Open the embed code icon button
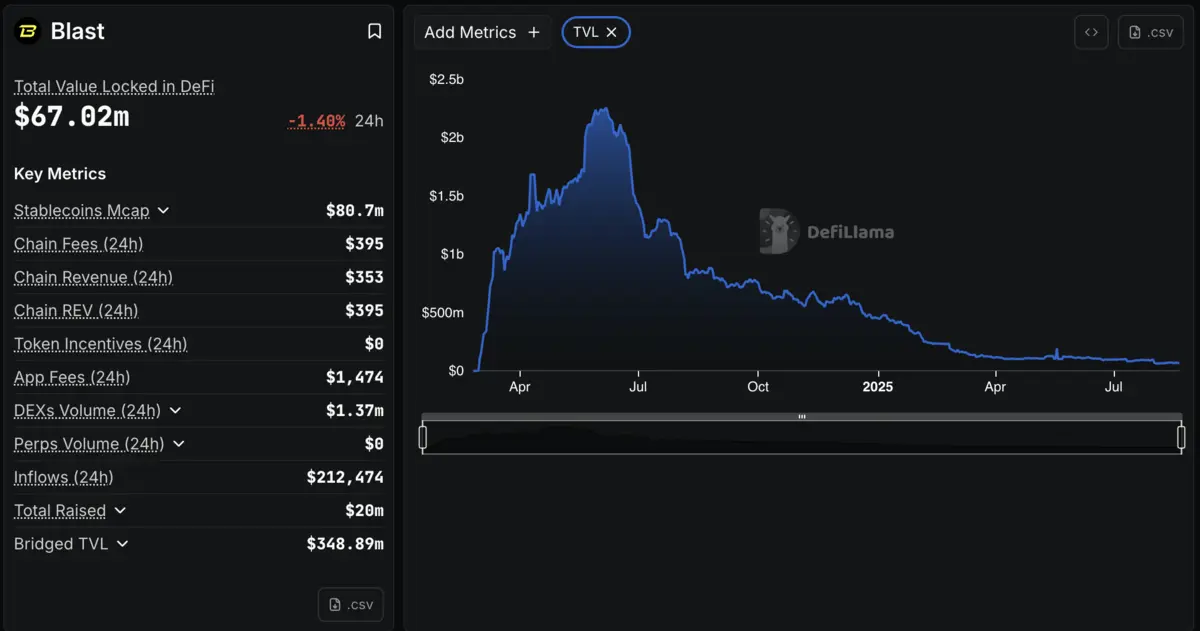This screenshot has width=1200, height=631. pos(1091,32)
